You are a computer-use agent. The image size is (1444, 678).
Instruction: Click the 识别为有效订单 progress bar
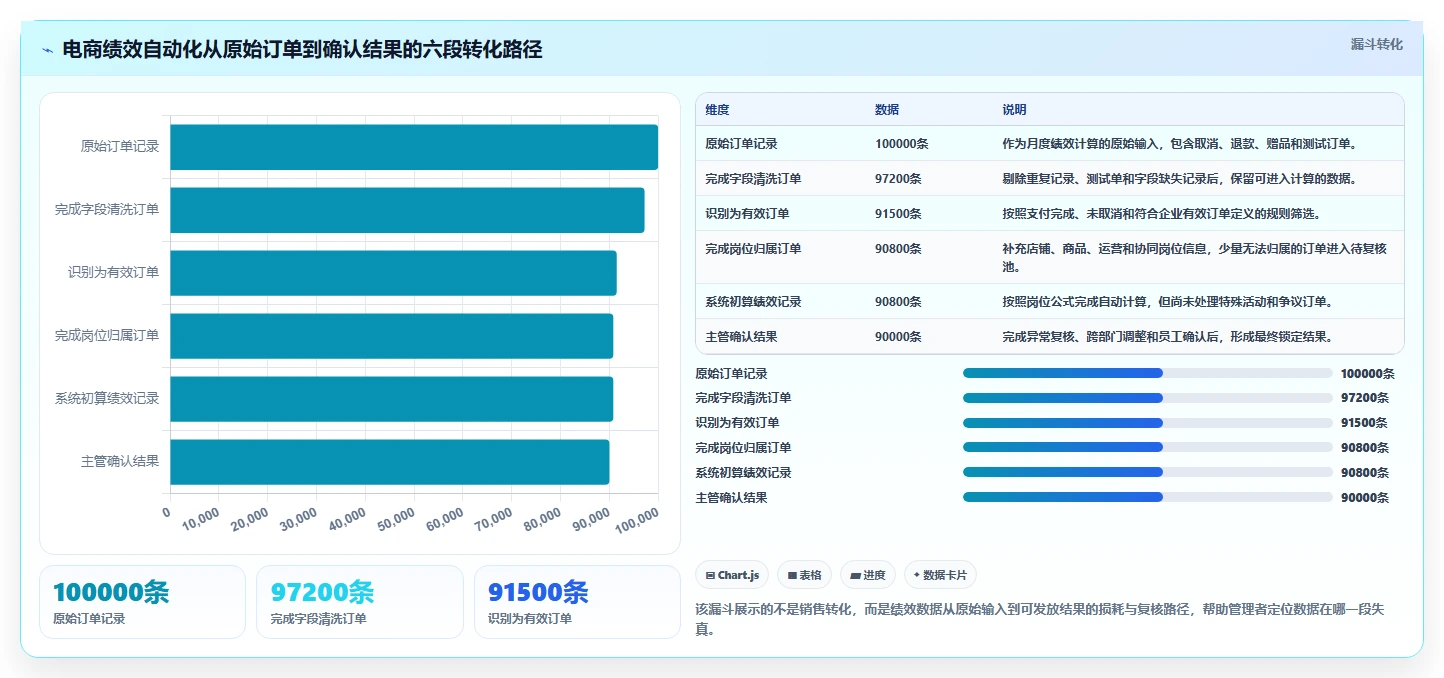(1148, 423)
